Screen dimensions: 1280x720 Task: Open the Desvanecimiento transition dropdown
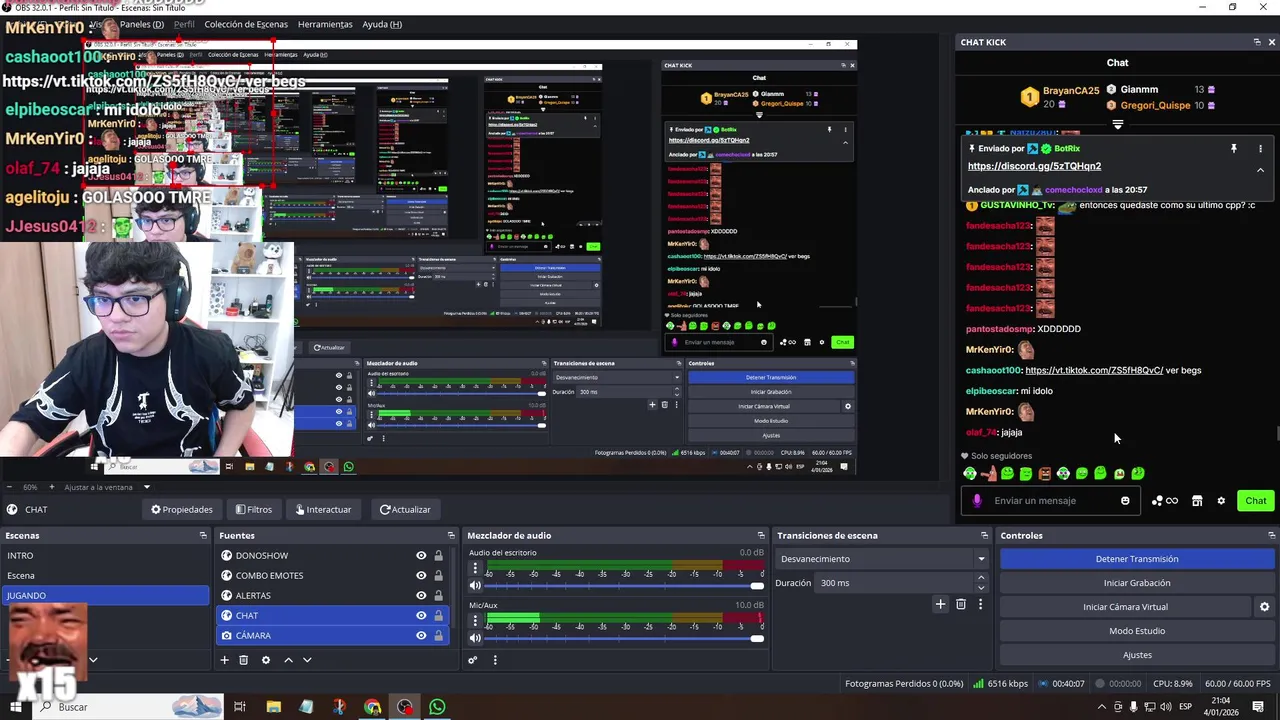pos(883,559)
